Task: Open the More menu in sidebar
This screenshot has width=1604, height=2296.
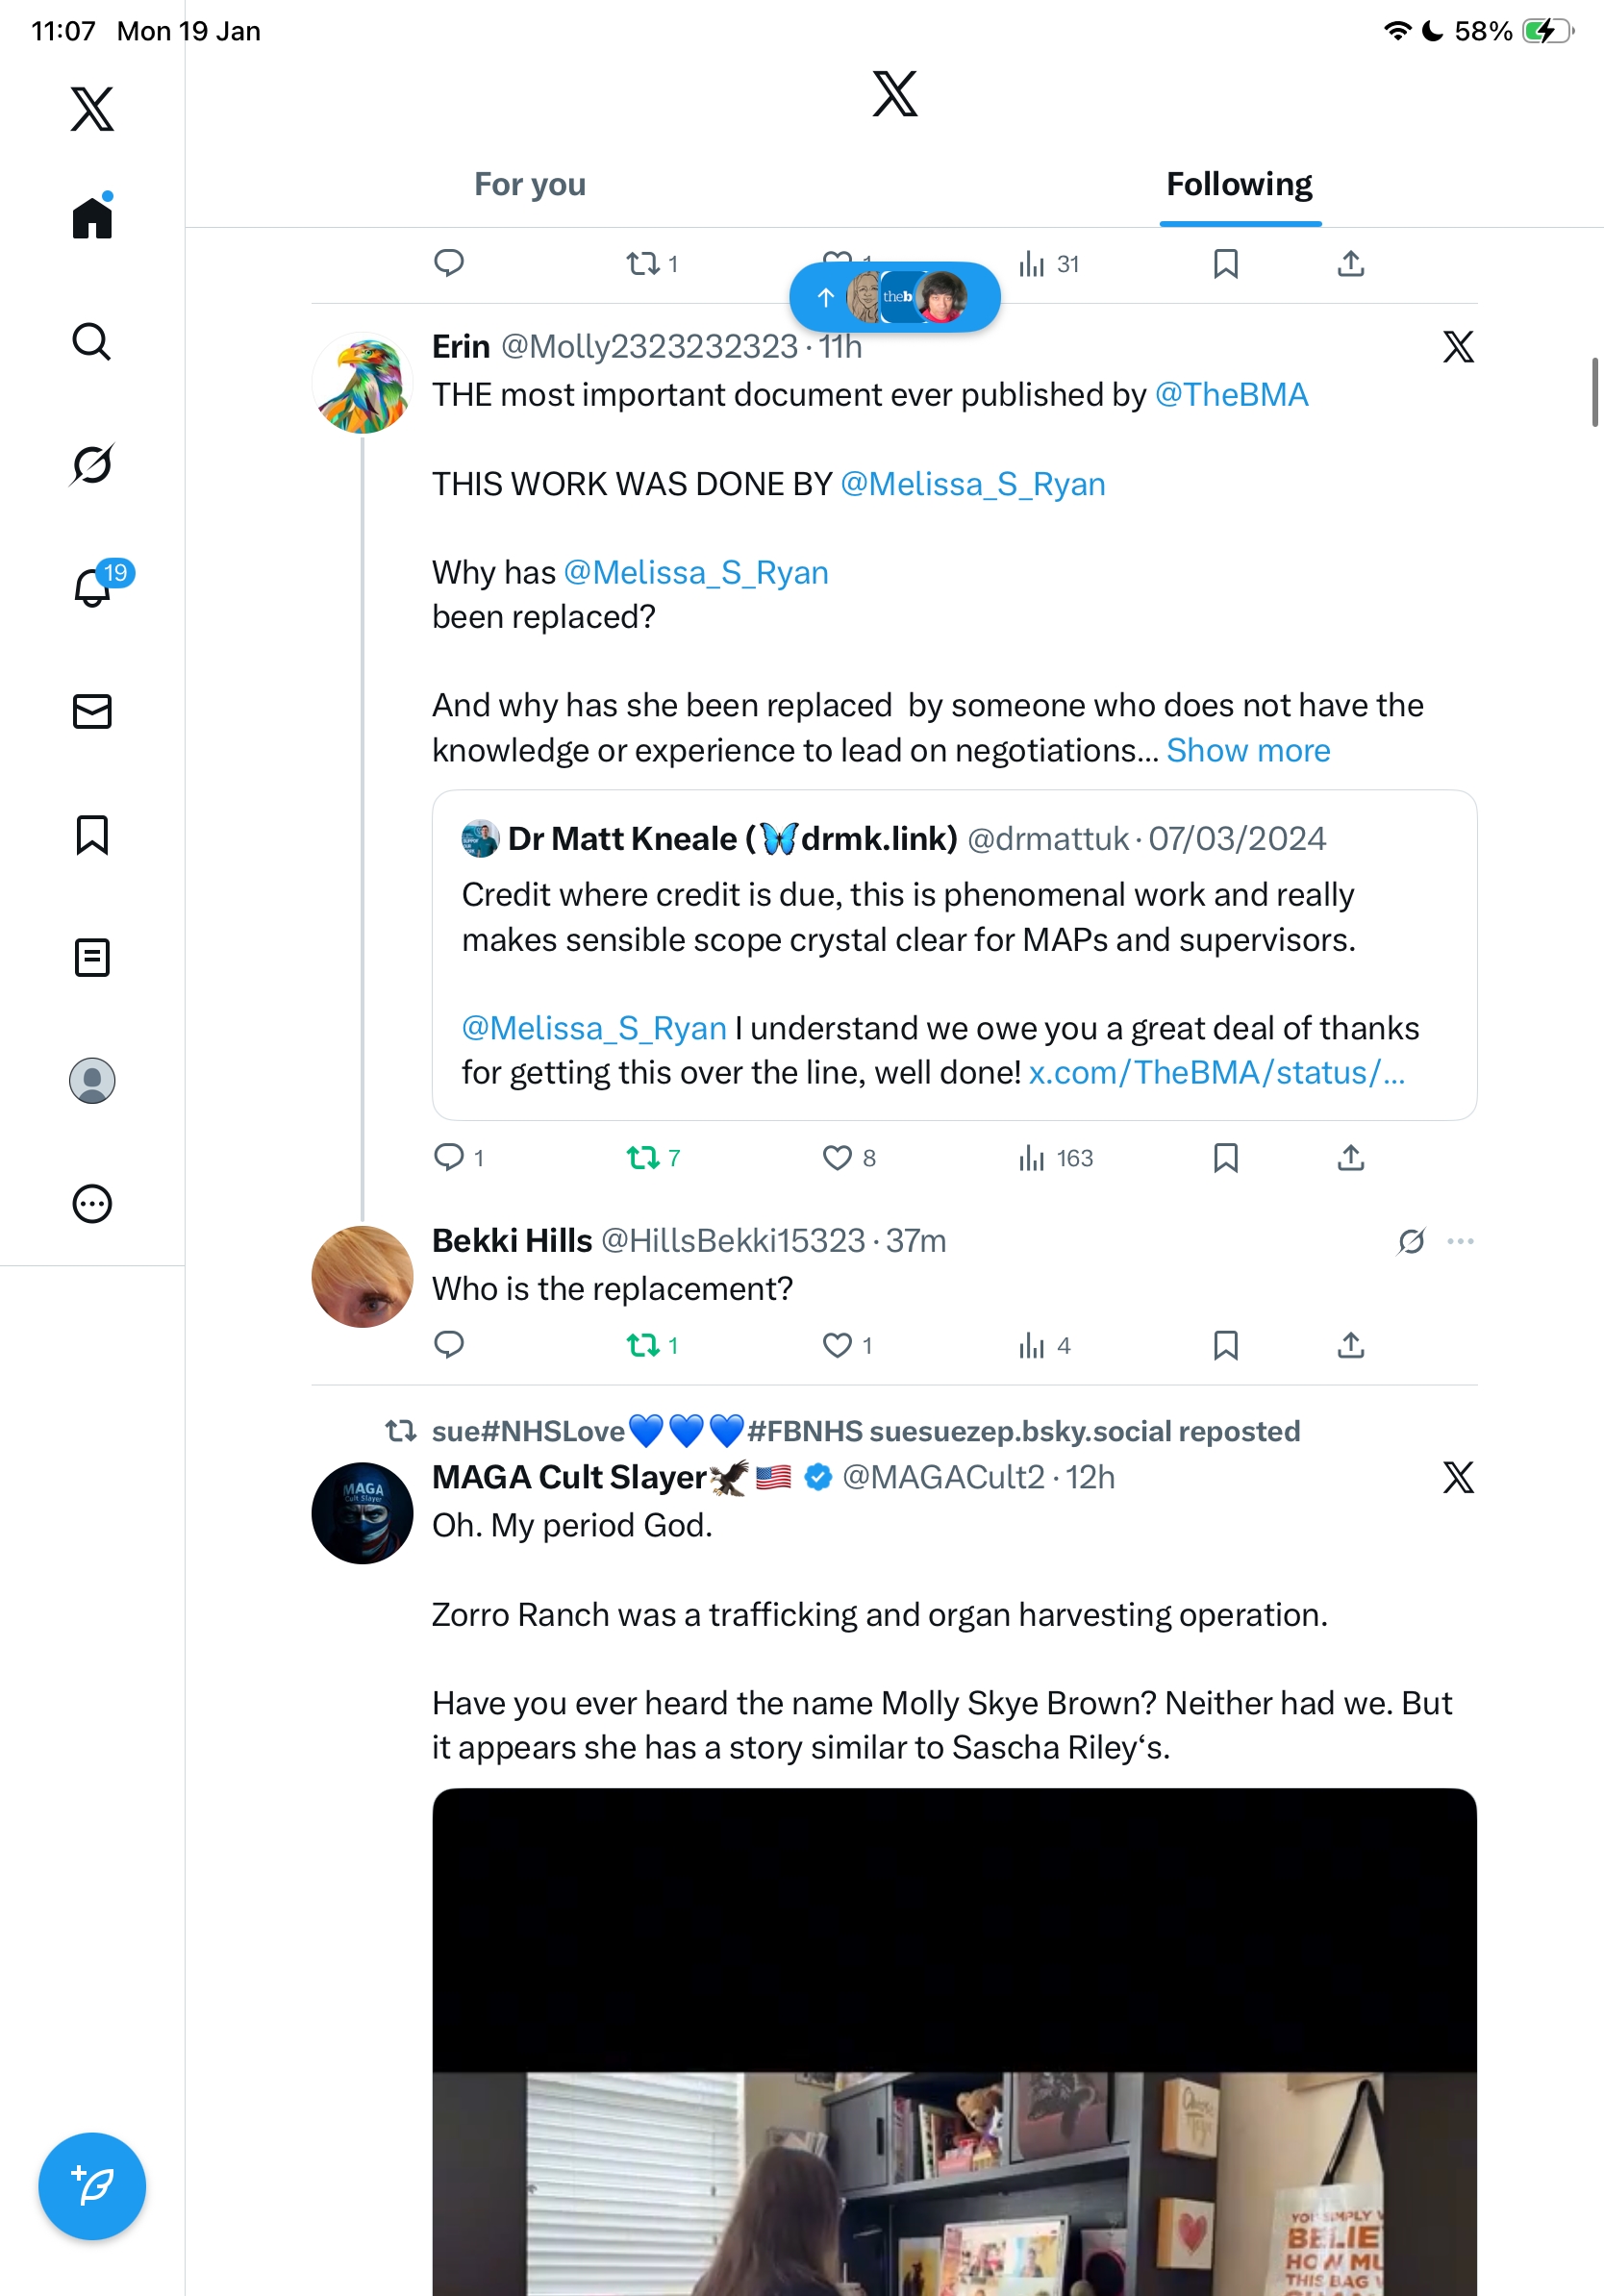Action: [x=92, y=1204]
